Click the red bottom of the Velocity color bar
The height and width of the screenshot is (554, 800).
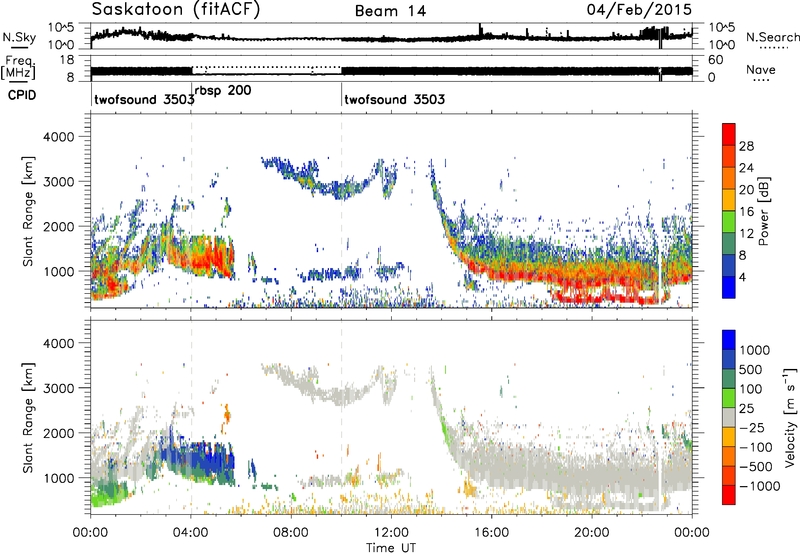[x=729, y=495]
